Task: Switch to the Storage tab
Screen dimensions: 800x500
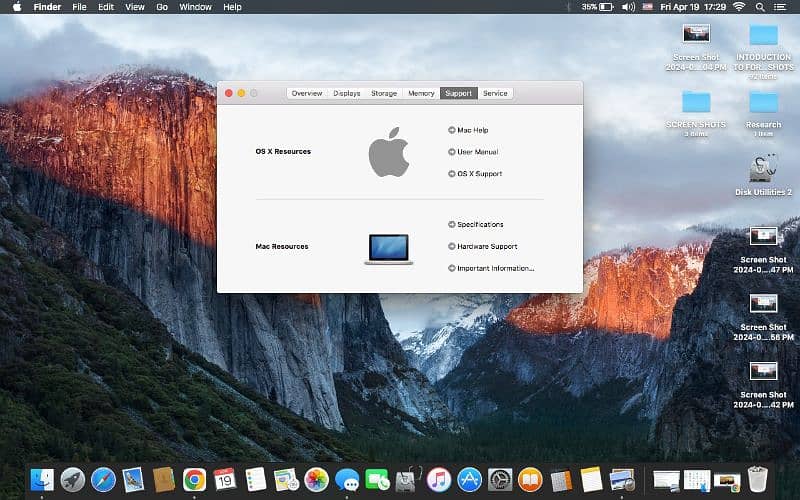Action: pos(384,93)
